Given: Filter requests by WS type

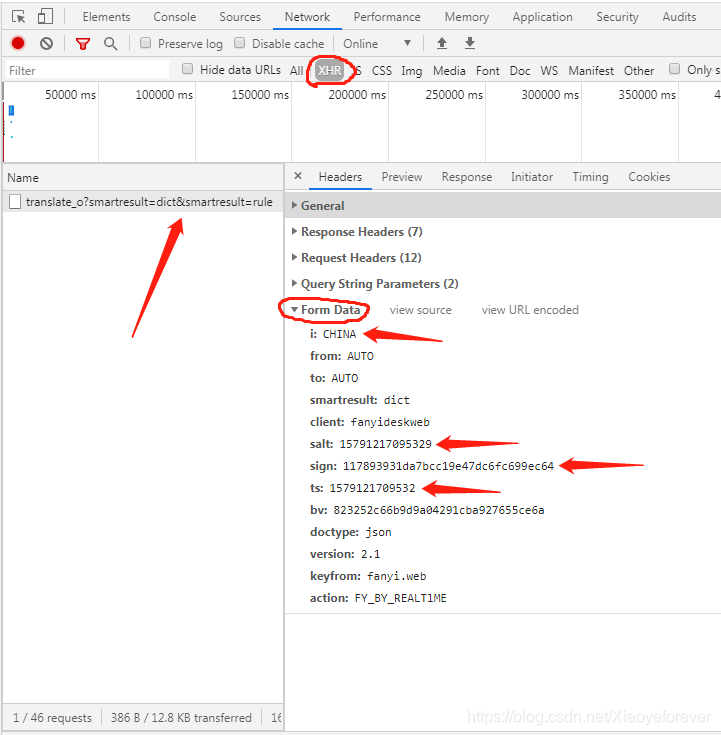Looking at the screenshot, I should point(549,71).
